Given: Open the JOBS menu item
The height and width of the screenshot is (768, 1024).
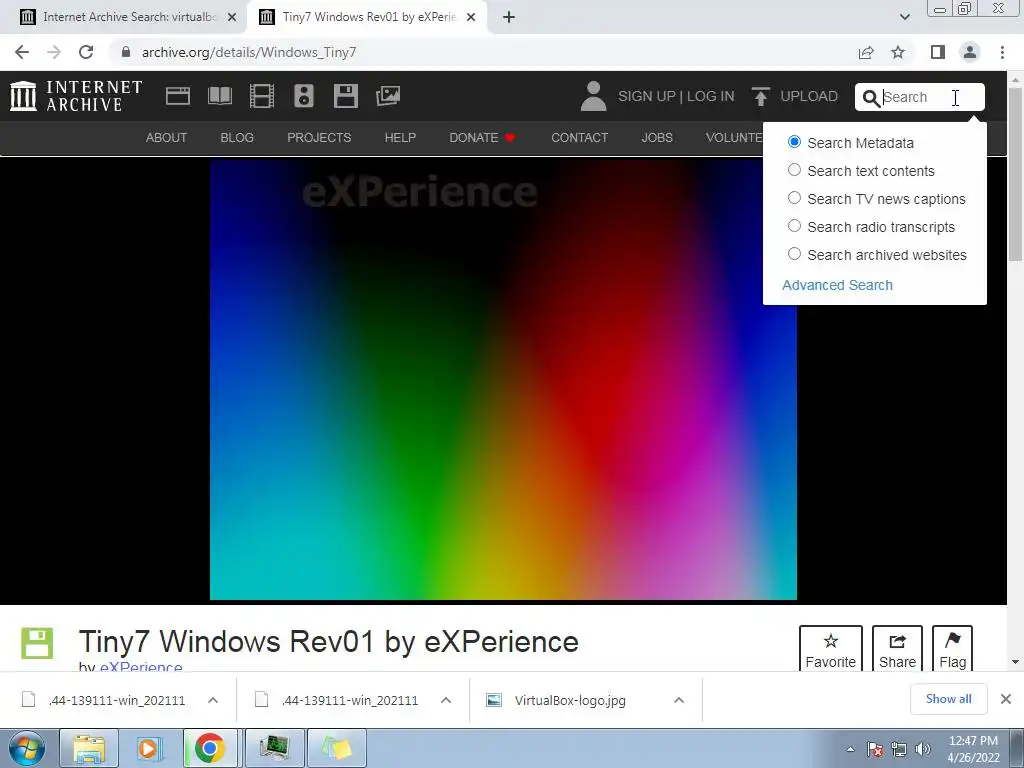Looking at the screenshot, I should point(657,138).
